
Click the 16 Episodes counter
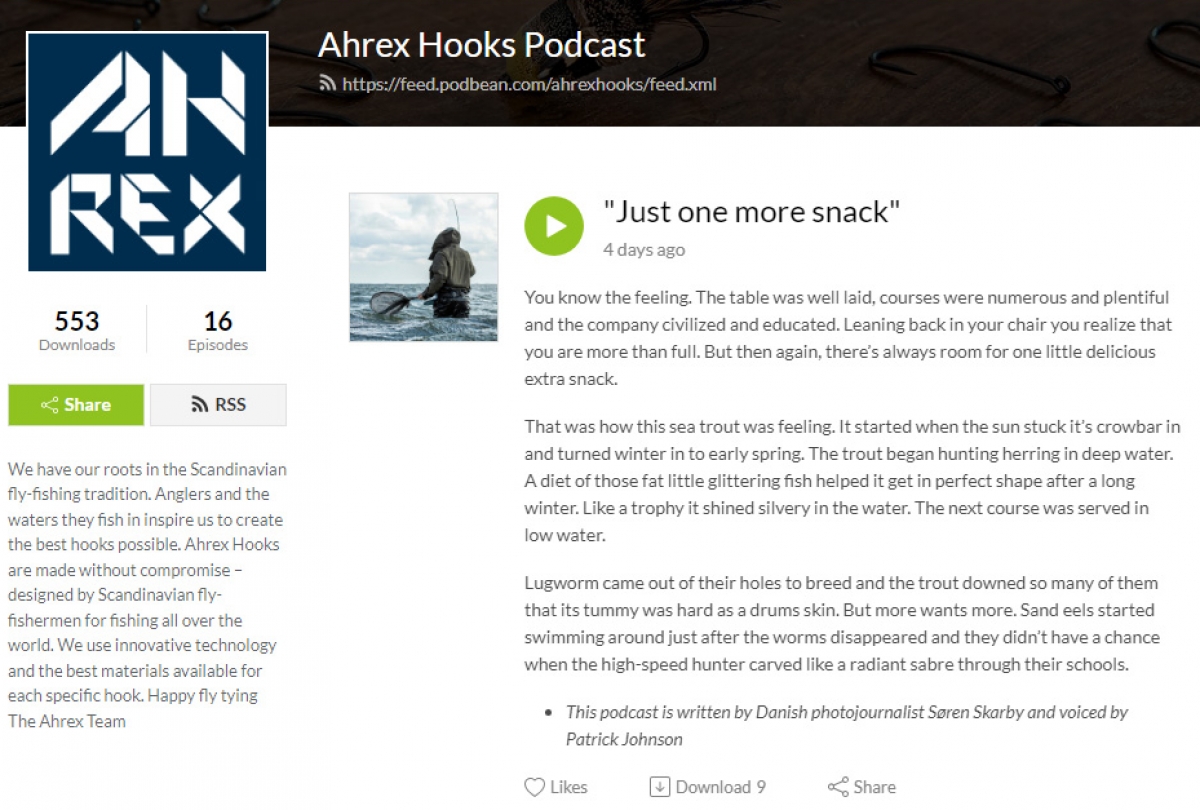coord(218,331)
